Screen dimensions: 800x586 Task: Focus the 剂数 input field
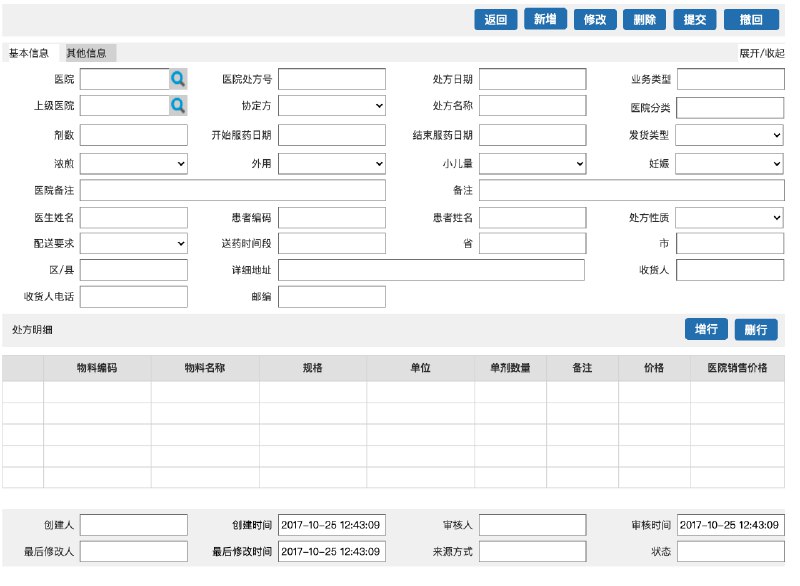pos(134,135)
